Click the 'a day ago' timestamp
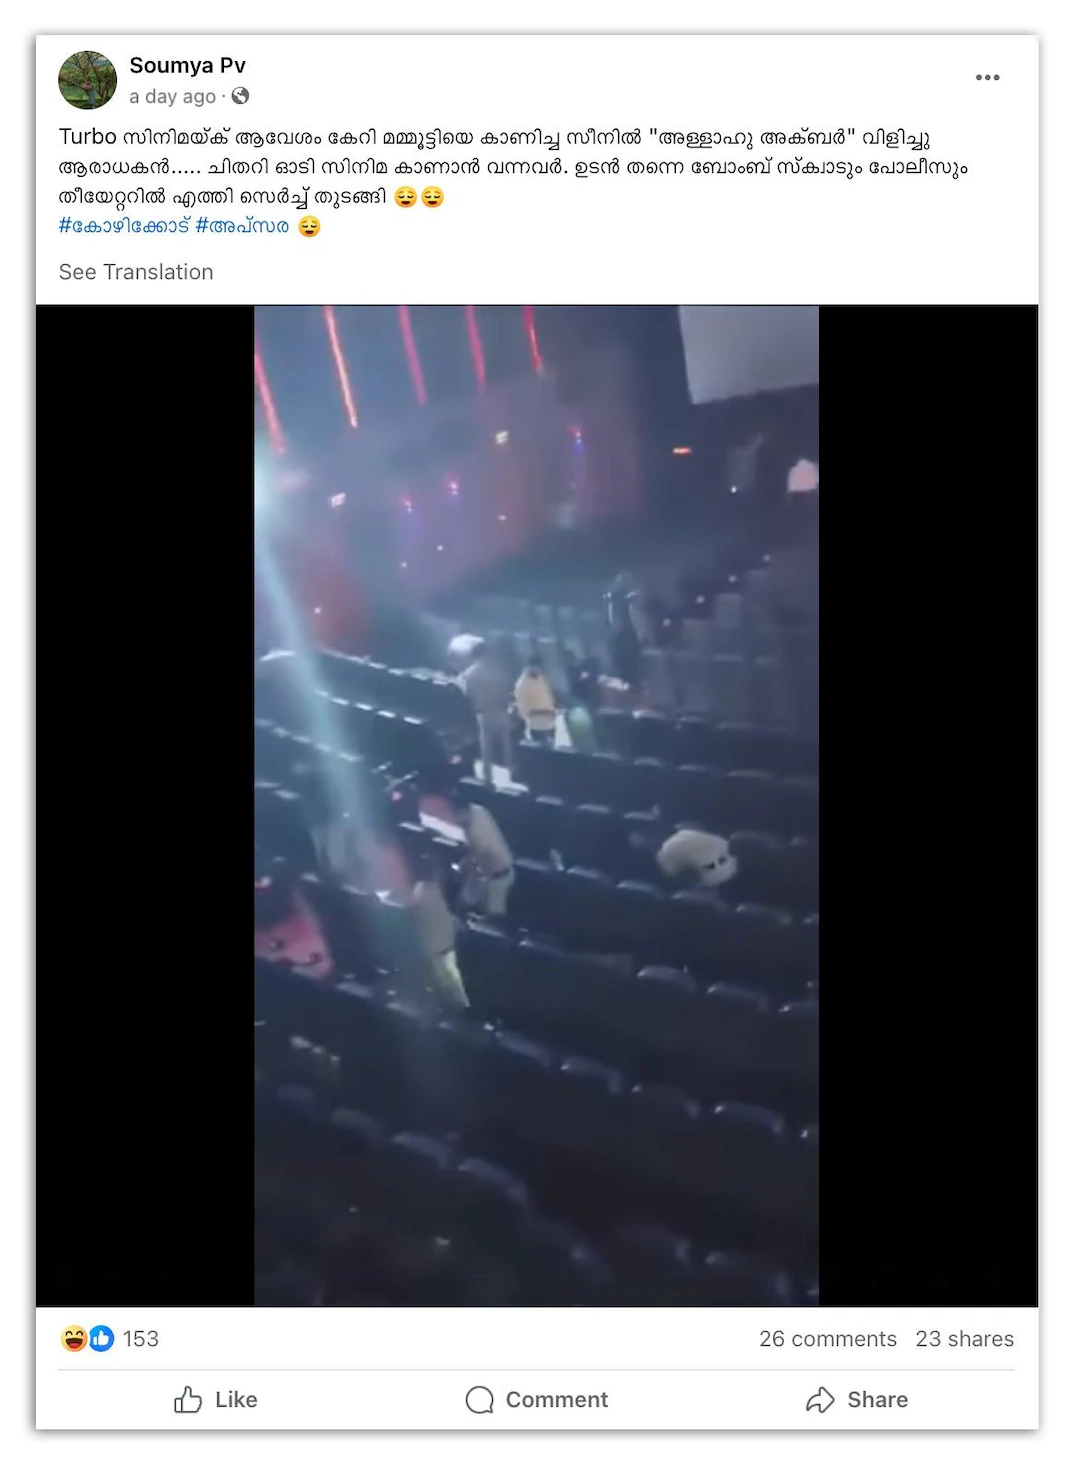Image resolution: width=1080 pixels, height=1469 pixels. [x=172, y=96]
